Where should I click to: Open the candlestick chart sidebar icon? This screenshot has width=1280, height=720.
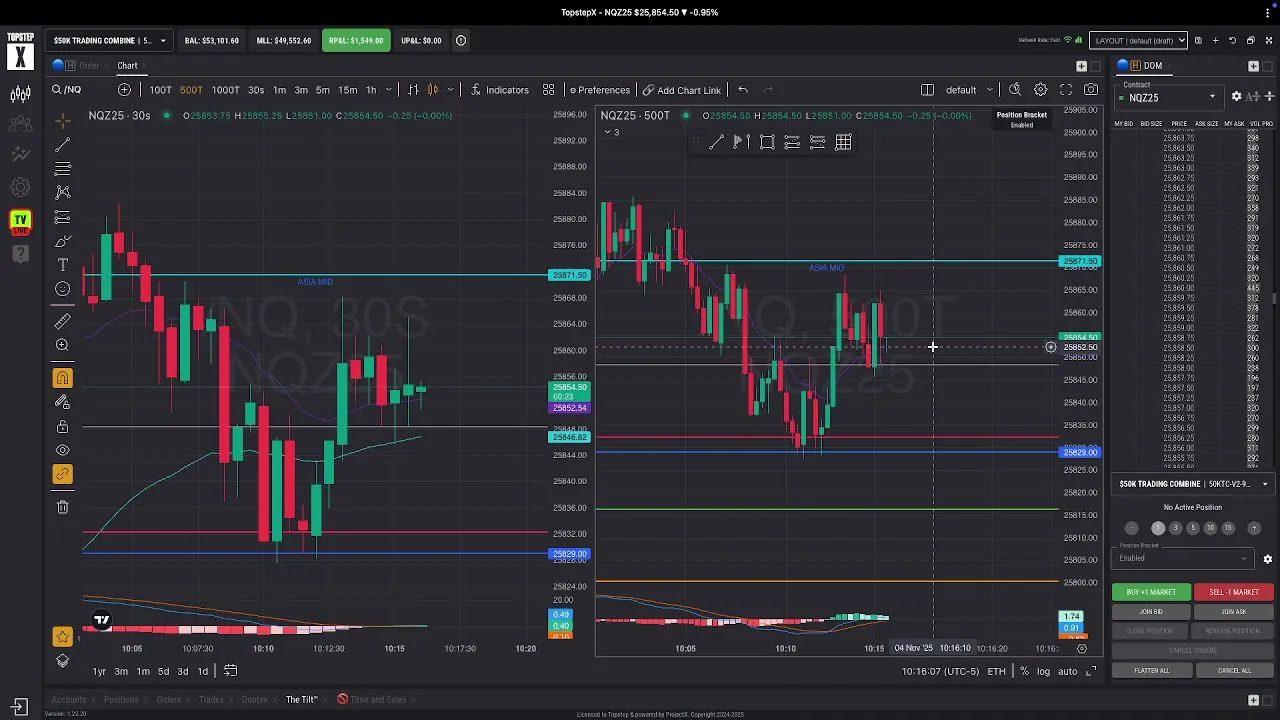click(x=20, y=94)
